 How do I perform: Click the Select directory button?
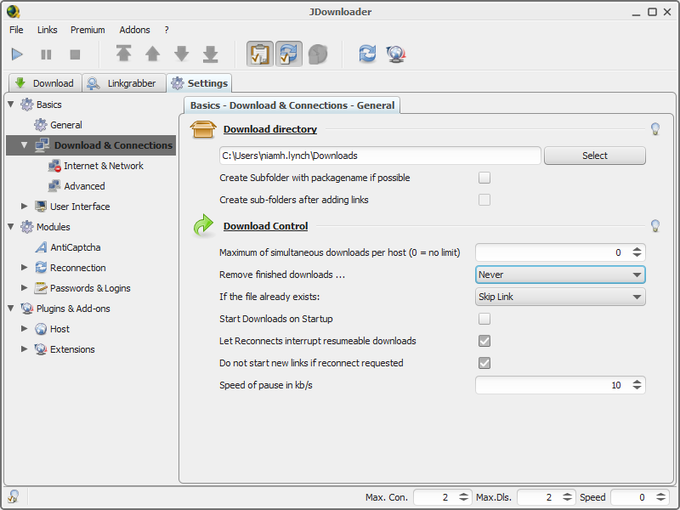pos(595,156)
